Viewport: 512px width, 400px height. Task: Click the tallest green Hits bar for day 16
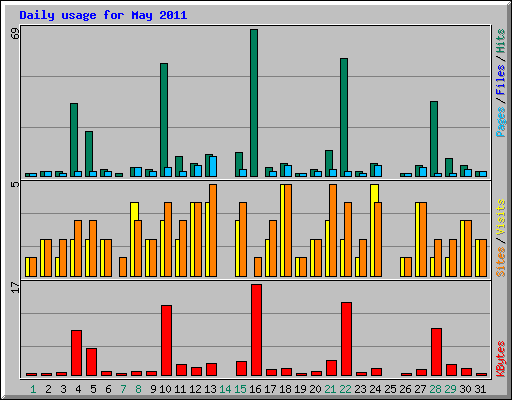(x=254, y=103)
